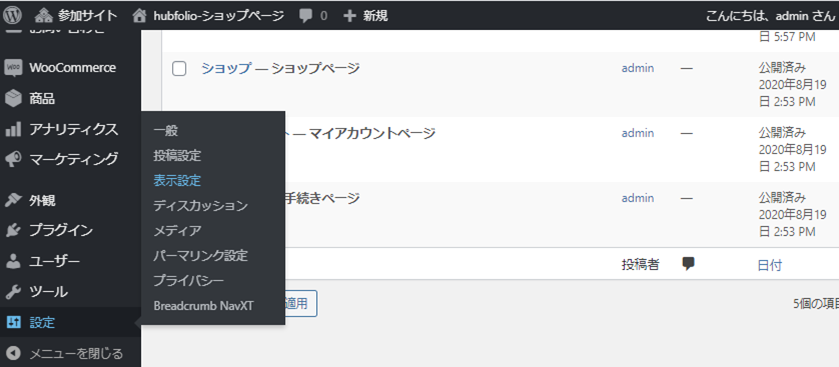Screen dimensions: 839x367
Task: Click the 適用 bulk action button
Action: tap(301, 303)
